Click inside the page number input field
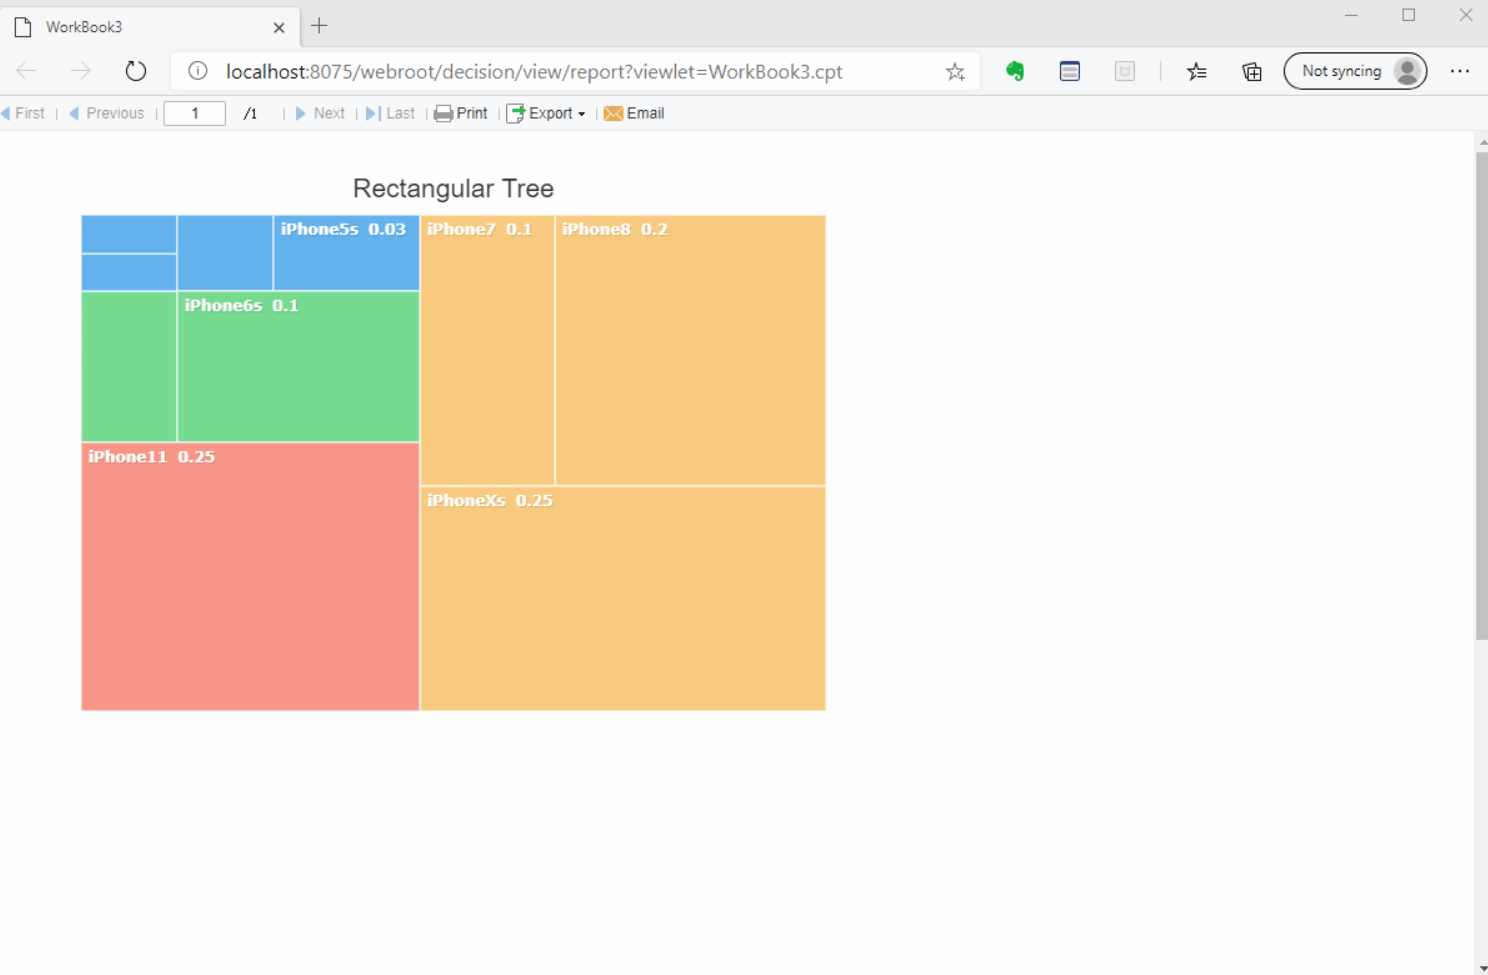 click(194, 113)
